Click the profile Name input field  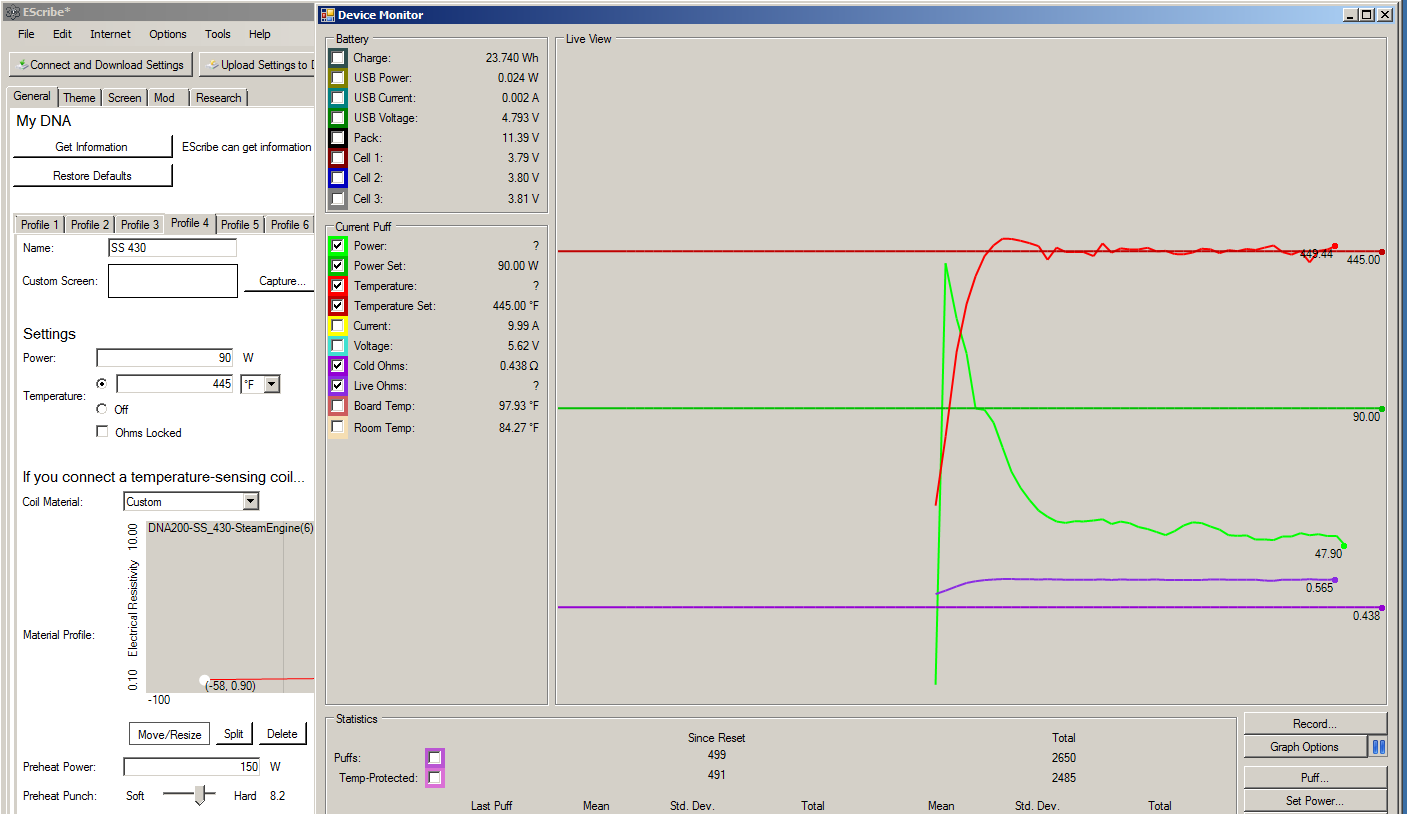coord(172,248)
